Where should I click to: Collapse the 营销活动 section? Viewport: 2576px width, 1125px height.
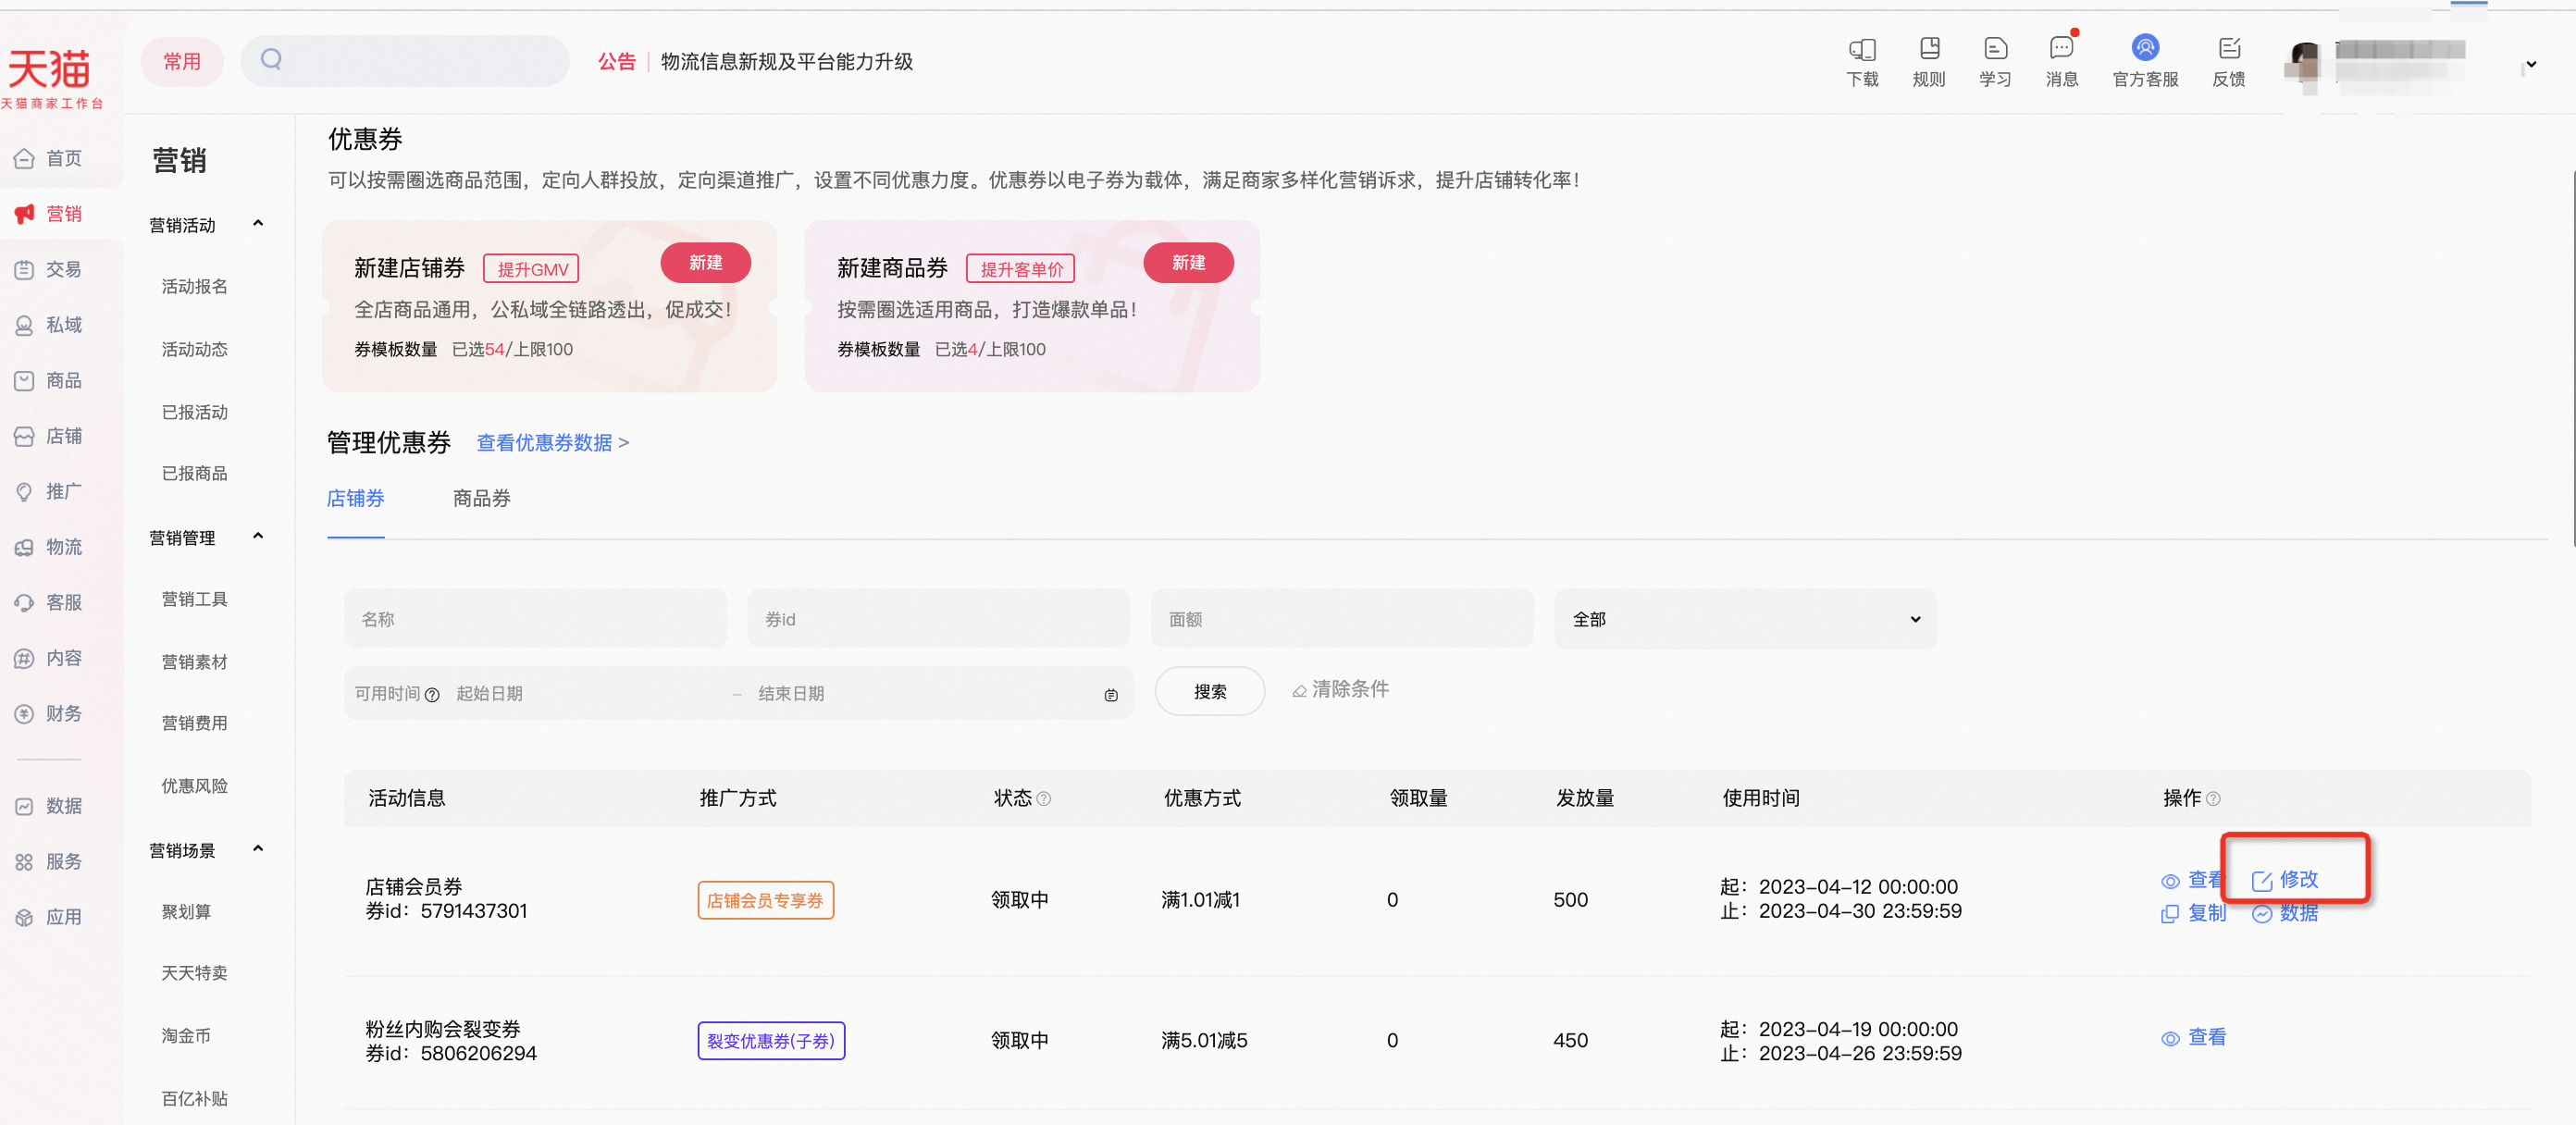click(258, 224)
